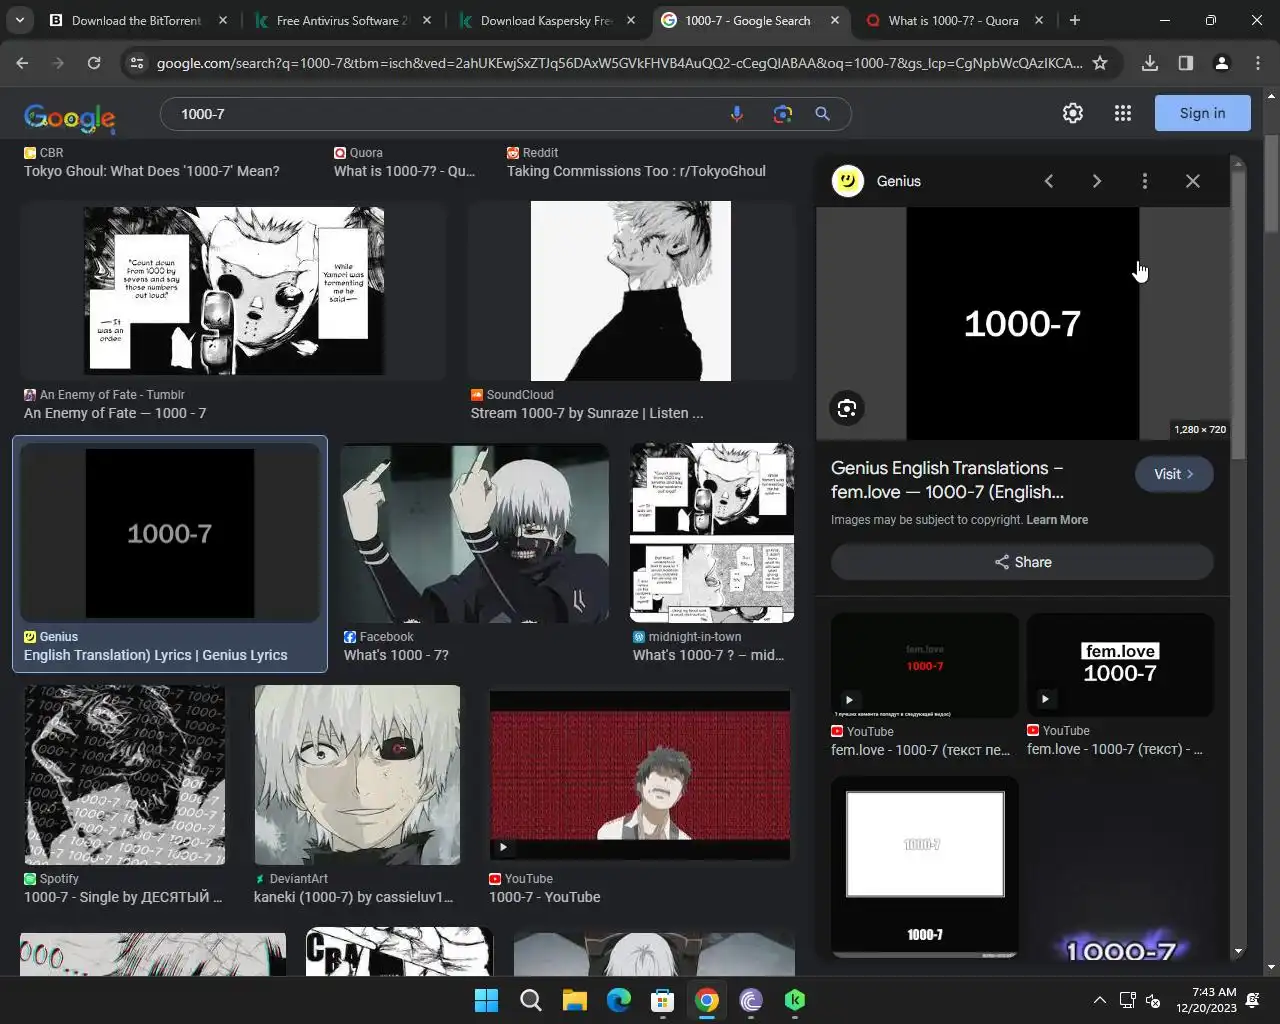Go back to the previous page
Viewport: 1280px width, 1024px height.
click(22, 63)
